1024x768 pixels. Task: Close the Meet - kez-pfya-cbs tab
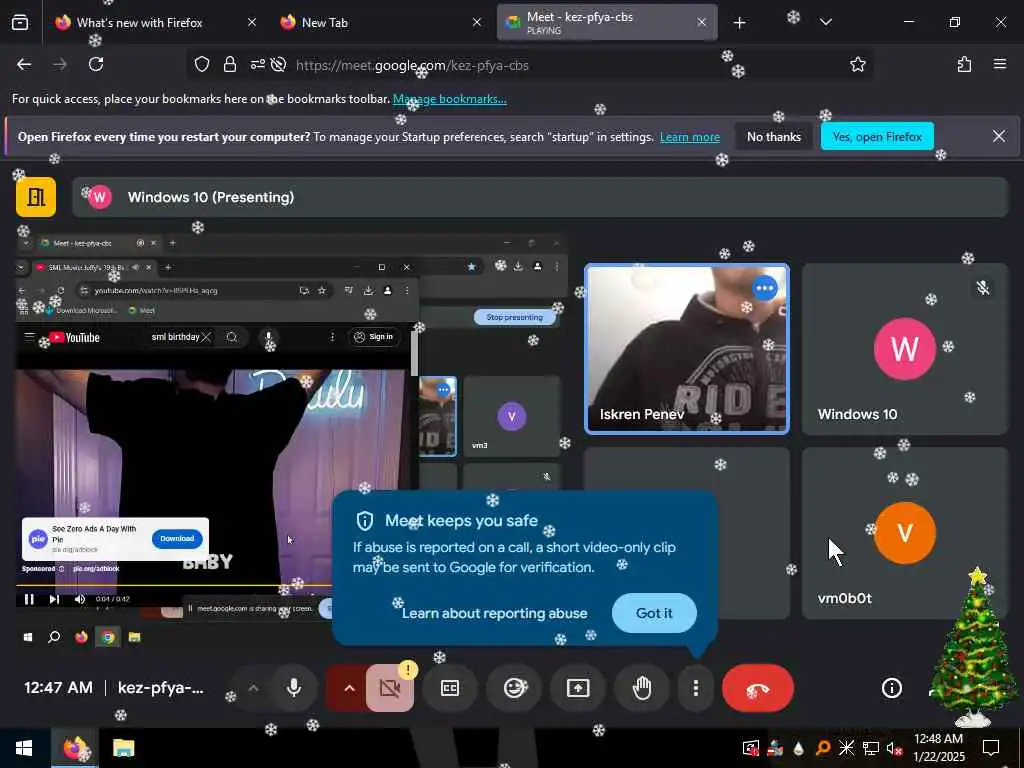point(701,22)
